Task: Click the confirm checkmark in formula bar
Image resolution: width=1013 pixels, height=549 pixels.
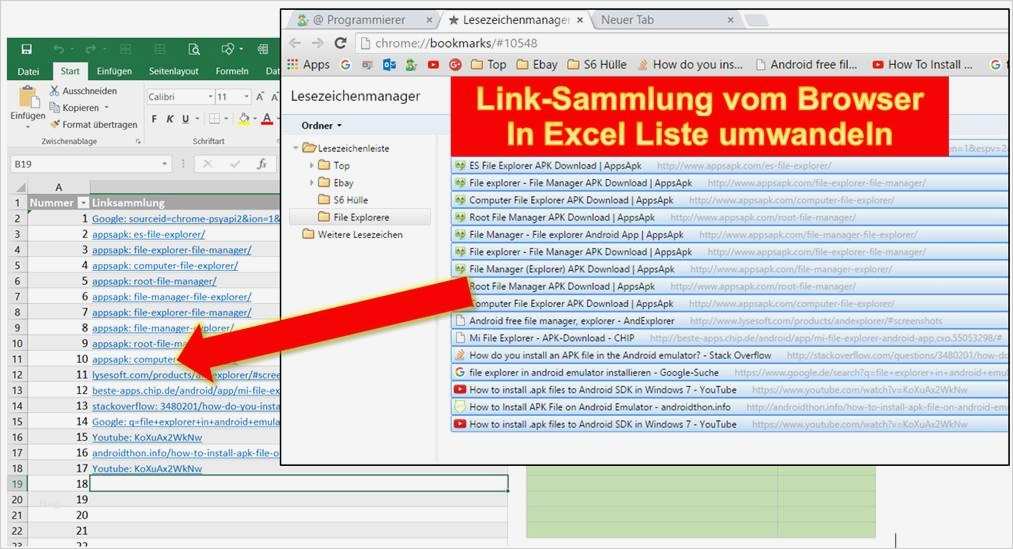Action: click(235, 164)
